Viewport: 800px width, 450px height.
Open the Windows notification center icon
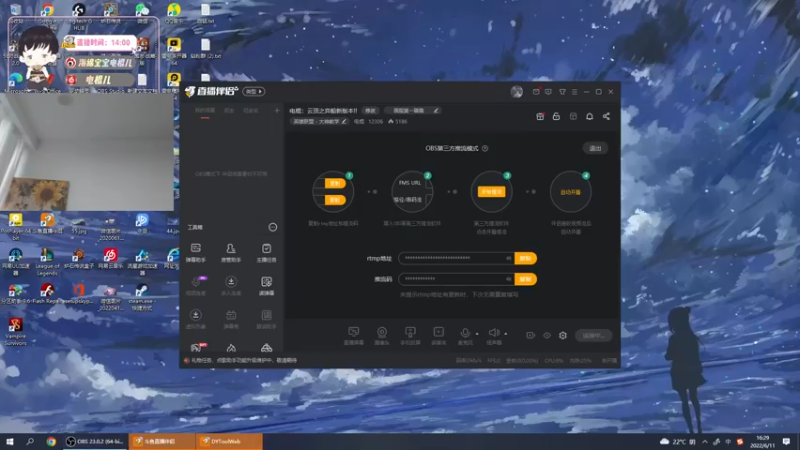(786, 441)
